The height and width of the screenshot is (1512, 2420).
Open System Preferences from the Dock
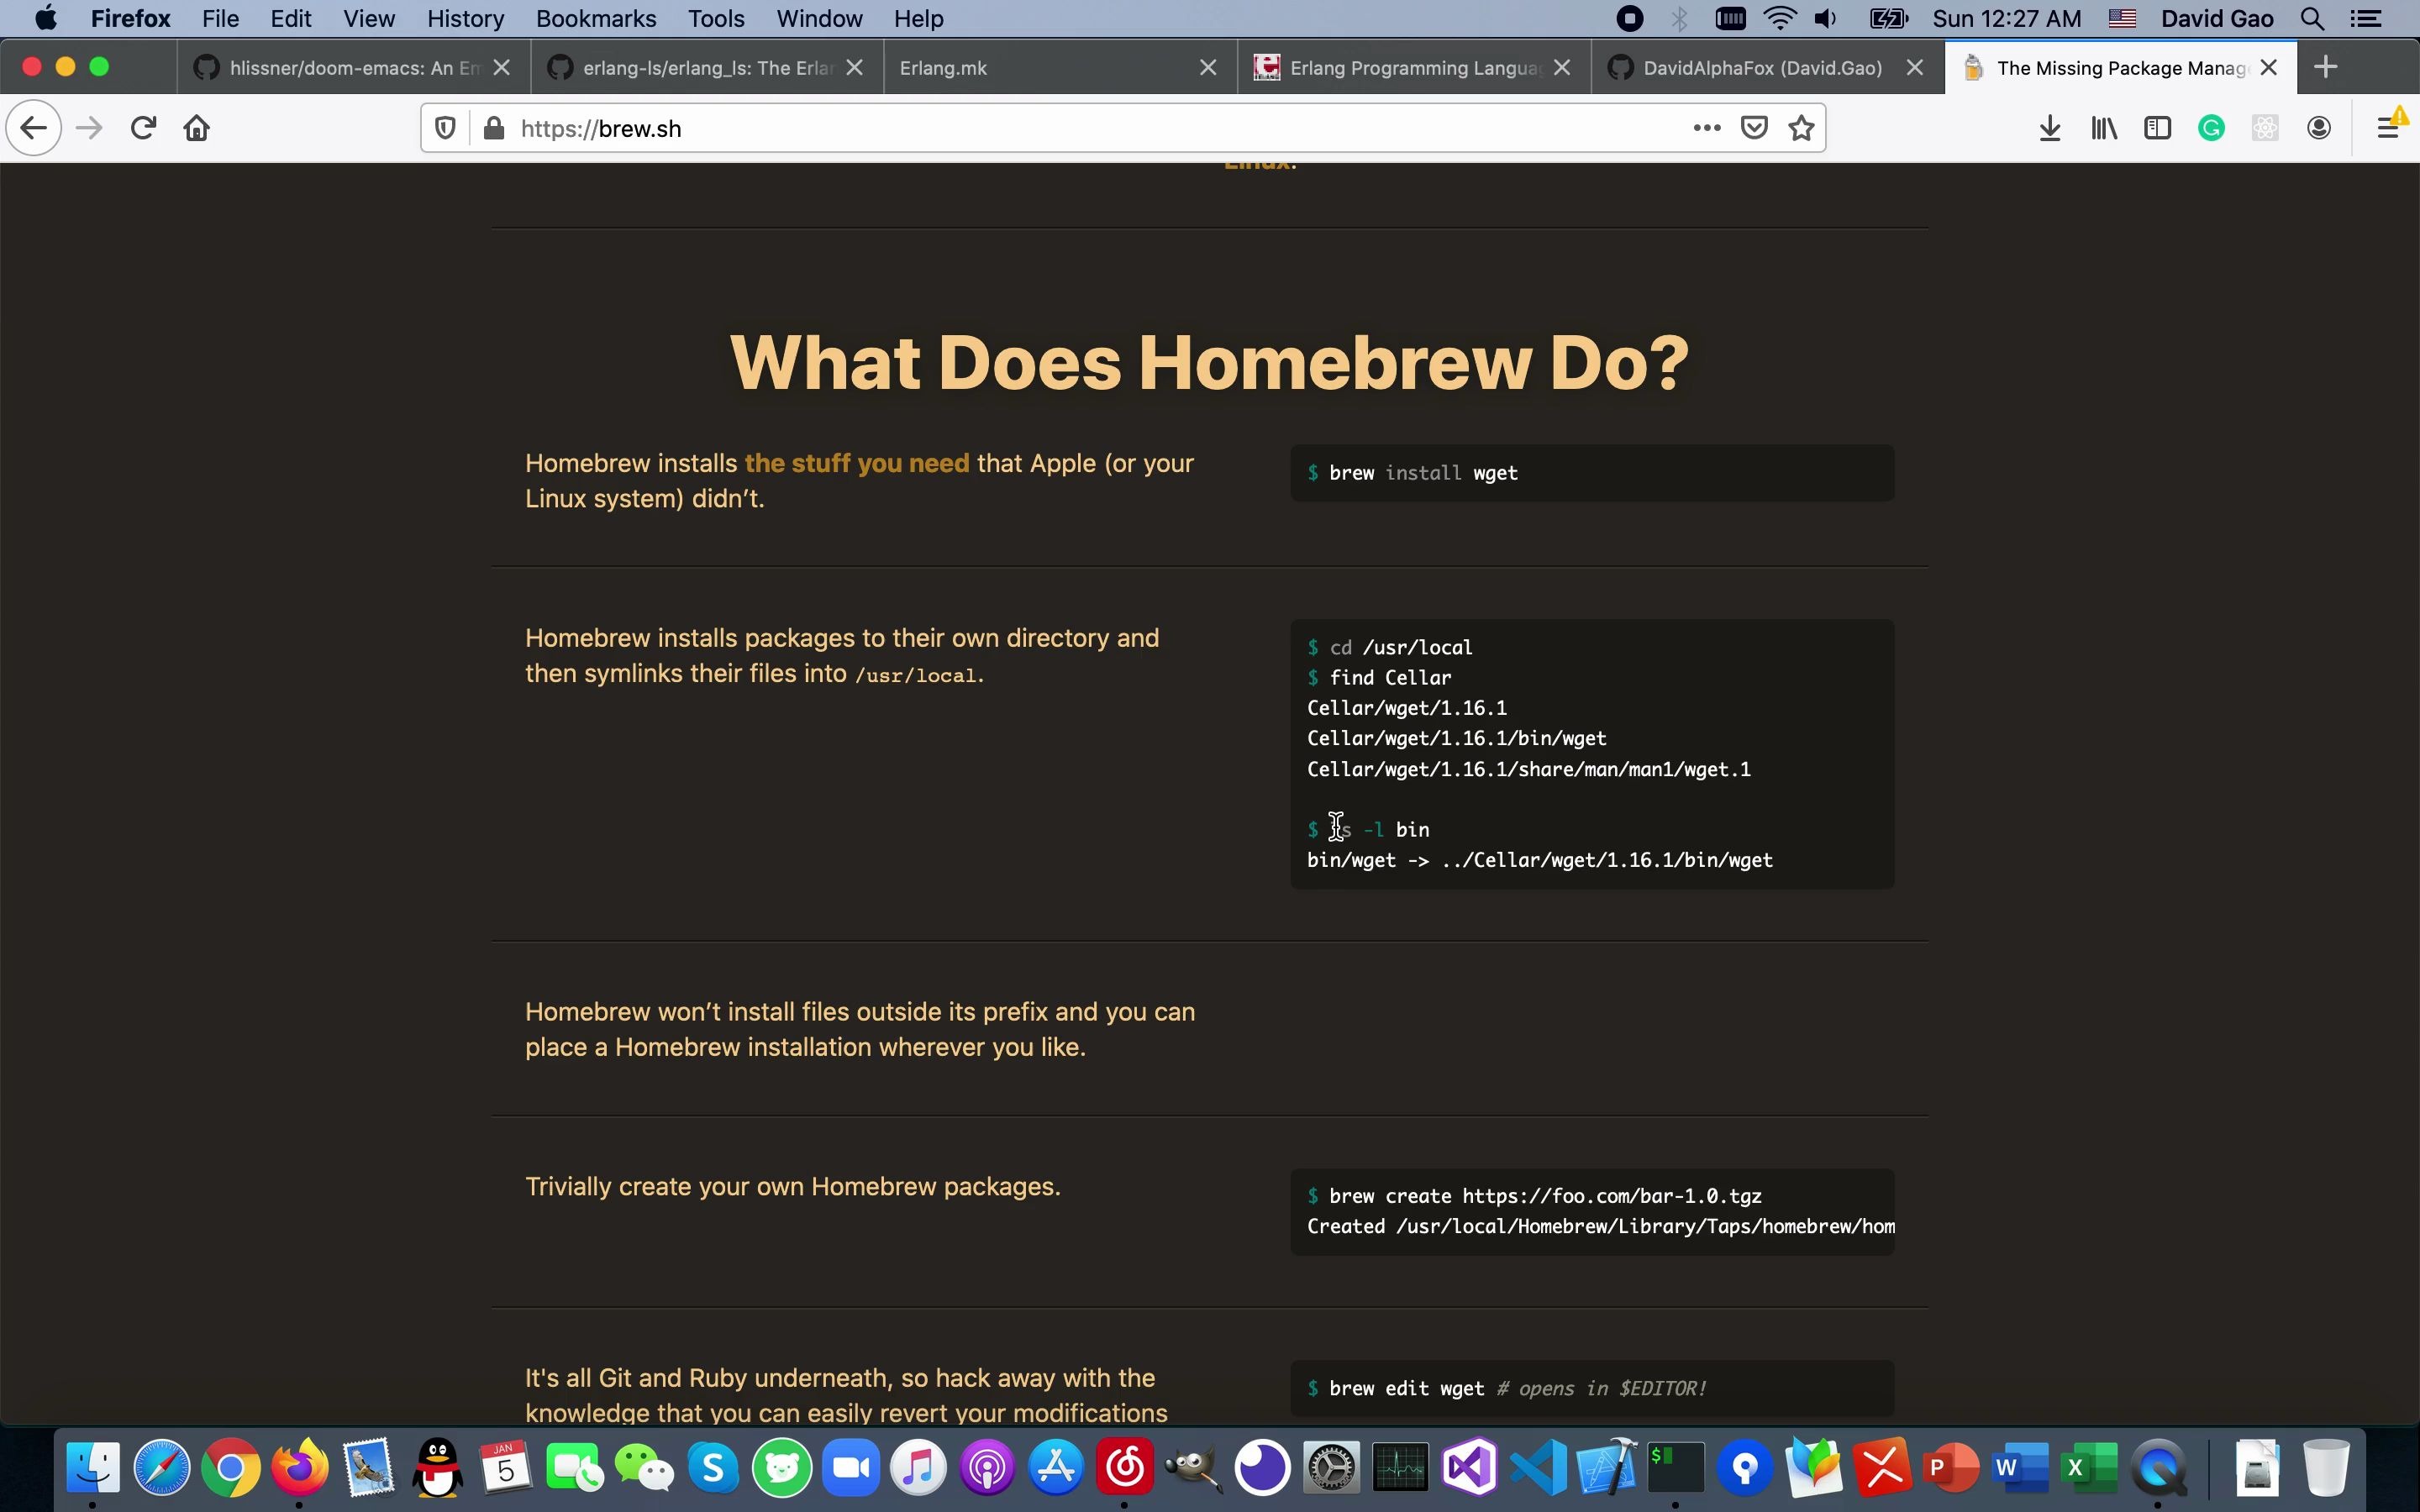[1331, 1467]
